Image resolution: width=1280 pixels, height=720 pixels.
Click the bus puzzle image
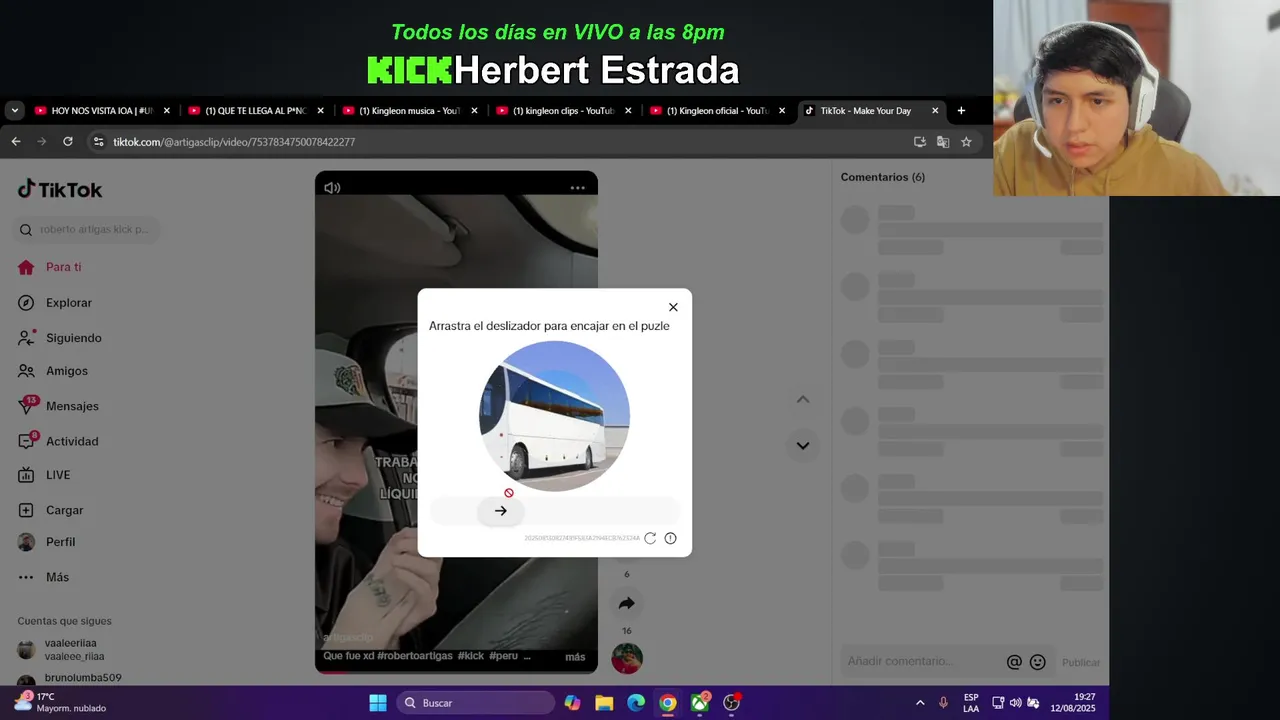click(554, 416)
